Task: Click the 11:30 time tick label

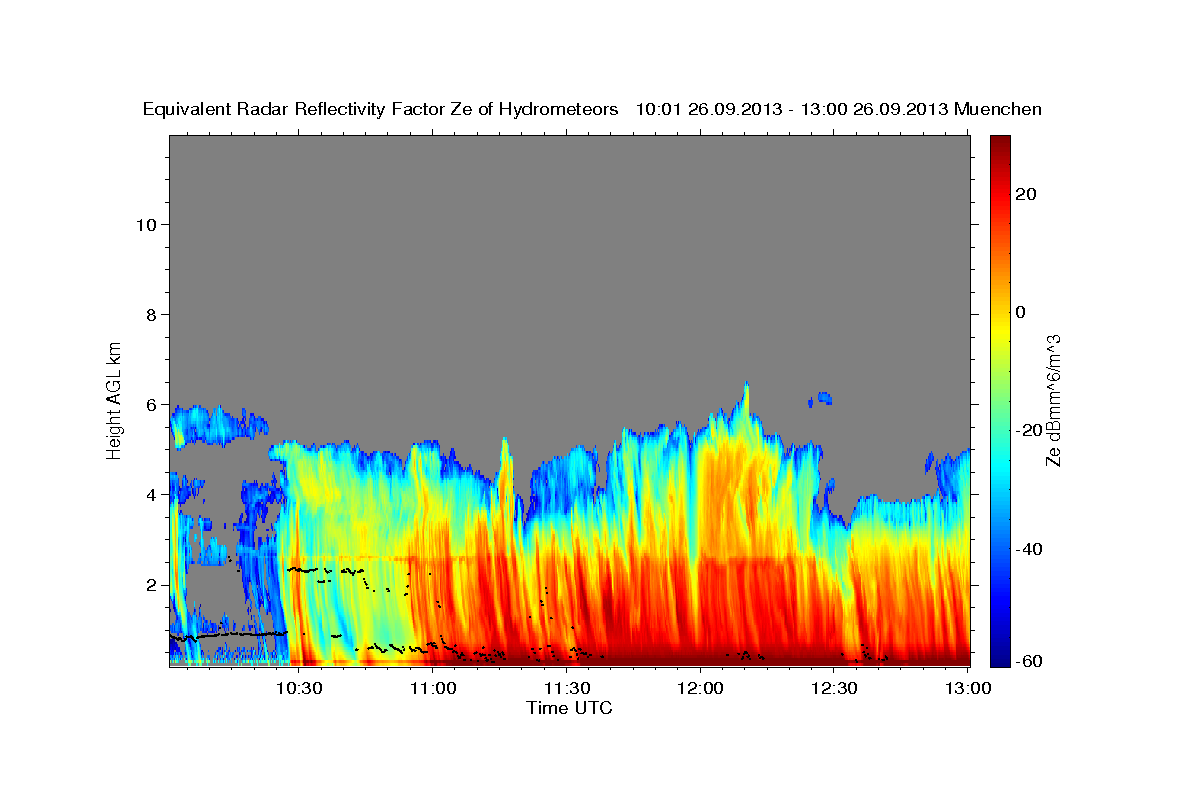Action: 566,688
